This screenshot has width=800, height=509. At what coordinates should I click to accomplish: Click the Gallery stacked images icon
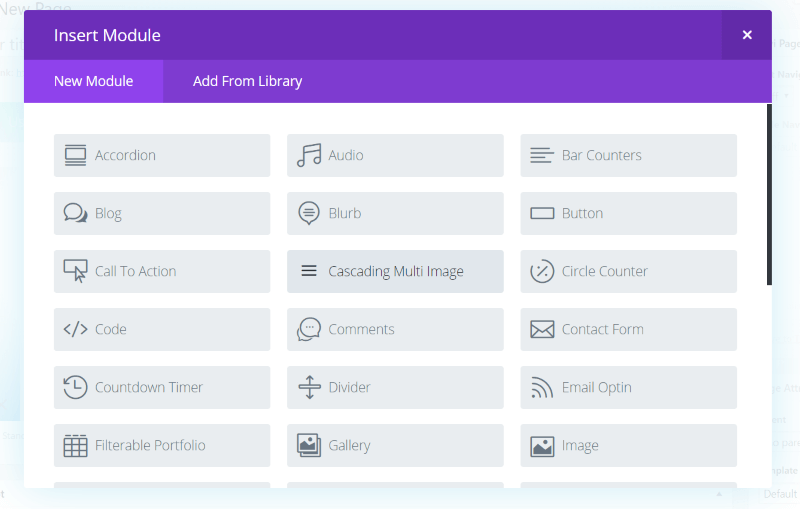click(309, 445)
